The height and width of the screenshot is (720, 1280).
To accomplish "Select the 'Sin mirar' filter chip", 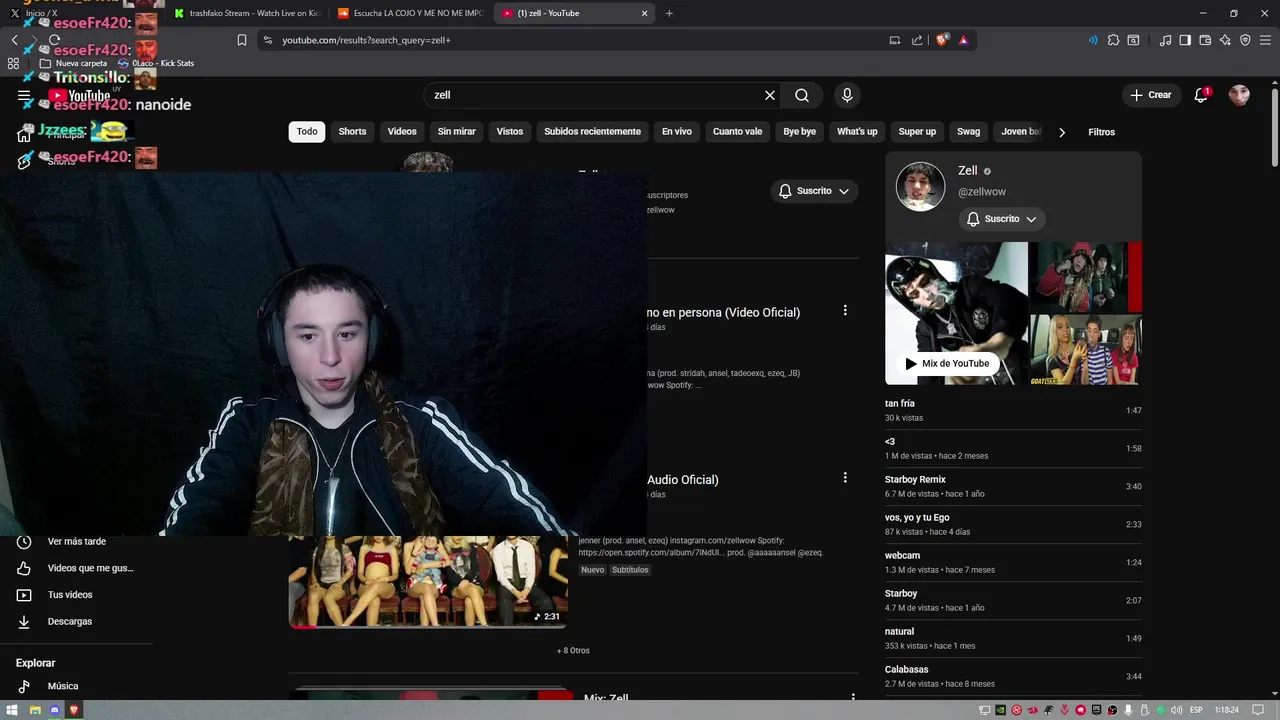I will [x=456, y=132].
